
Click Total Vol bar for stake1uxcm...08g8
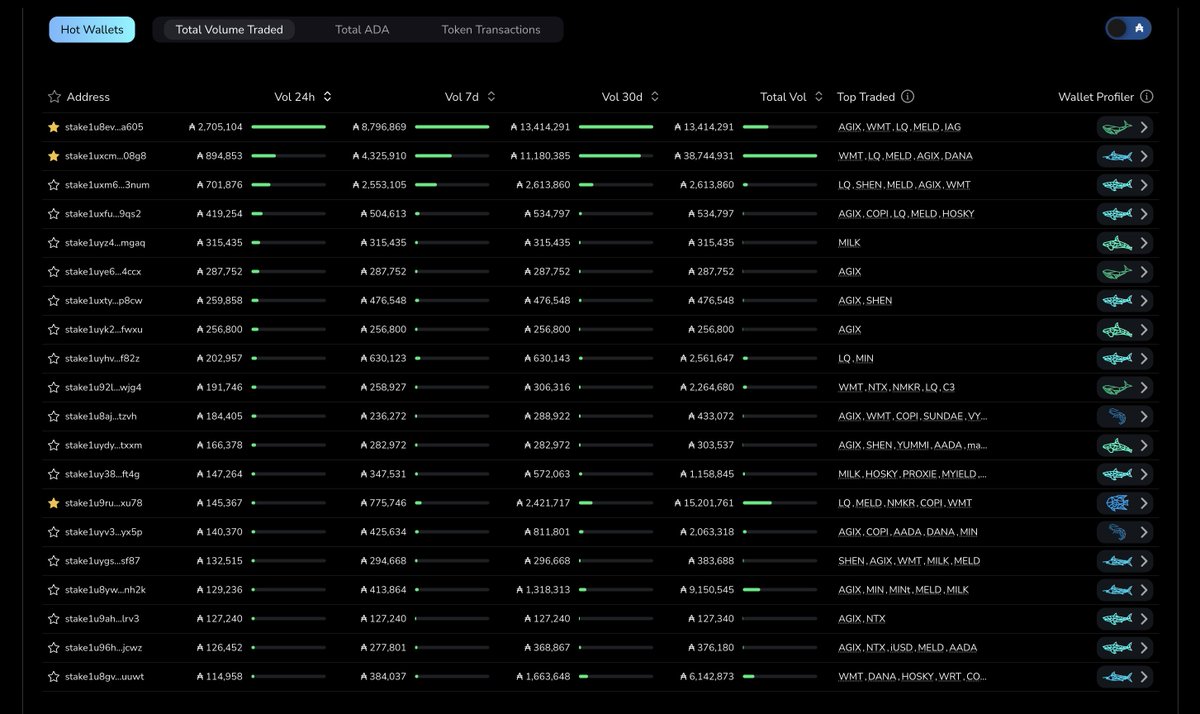pos(780,156)
